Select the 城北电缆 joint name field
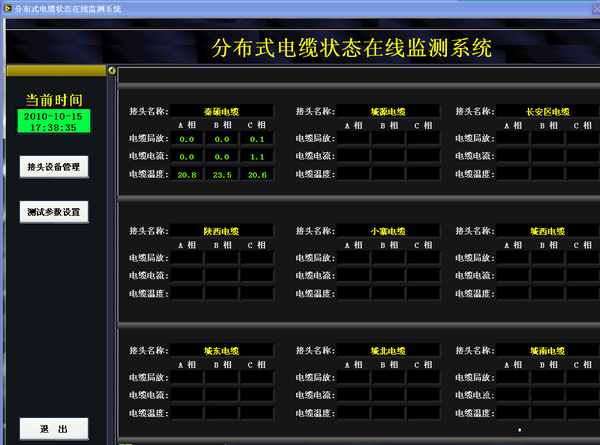 (x=389, y=351)
